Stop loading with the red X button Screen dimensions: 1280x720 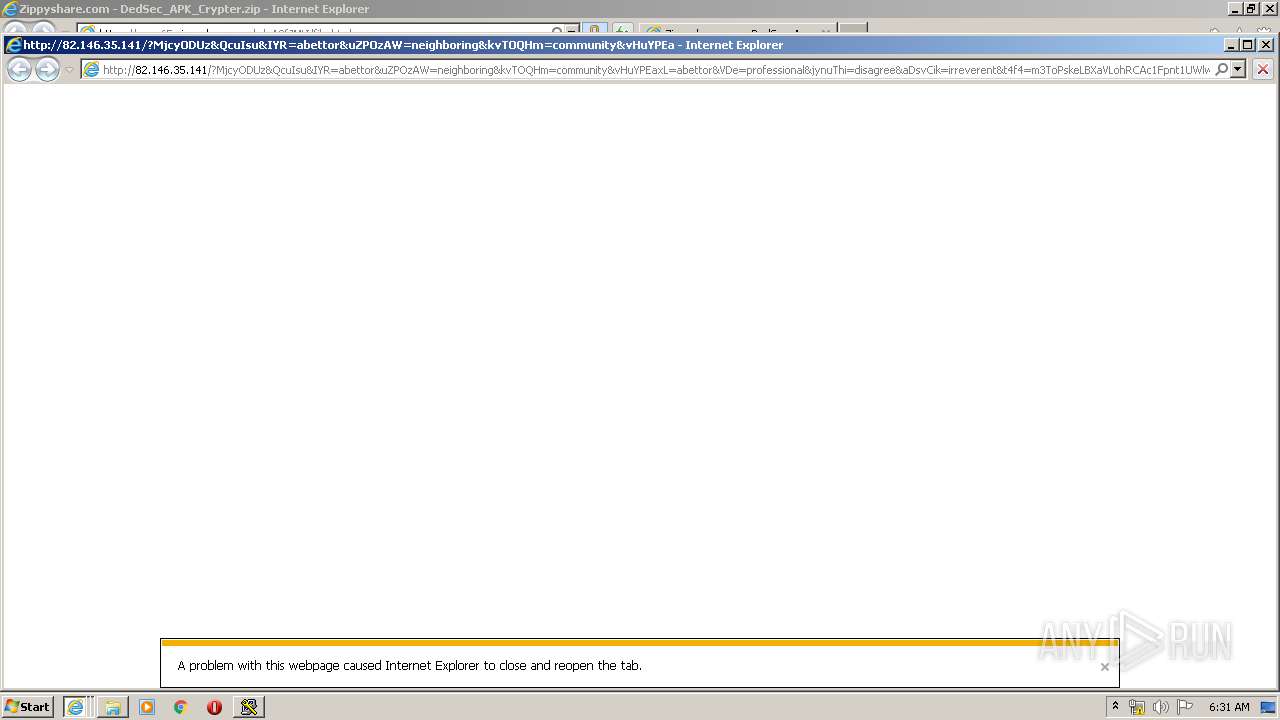1263,69
